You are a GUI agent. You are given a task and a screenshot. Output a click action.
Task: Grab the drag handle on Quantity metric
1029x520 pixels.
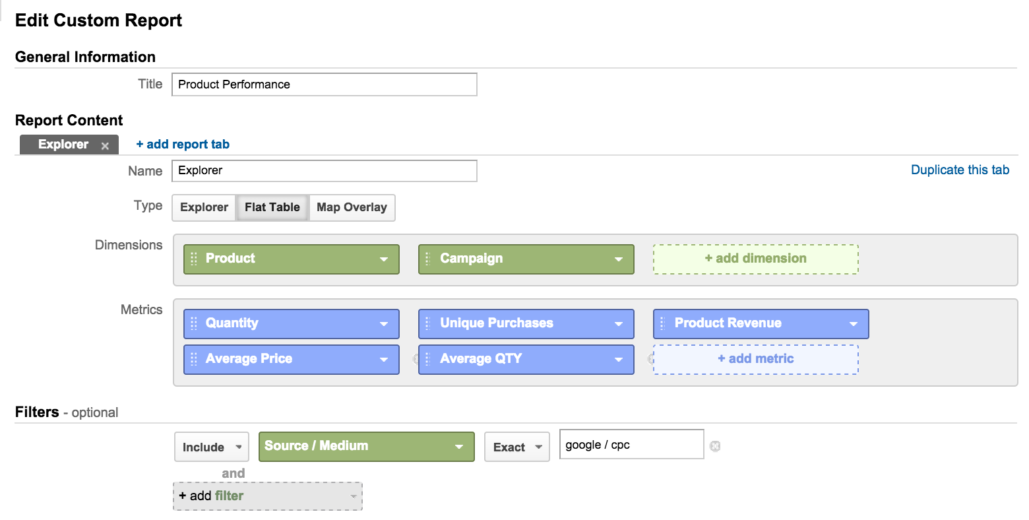point(194,323)
